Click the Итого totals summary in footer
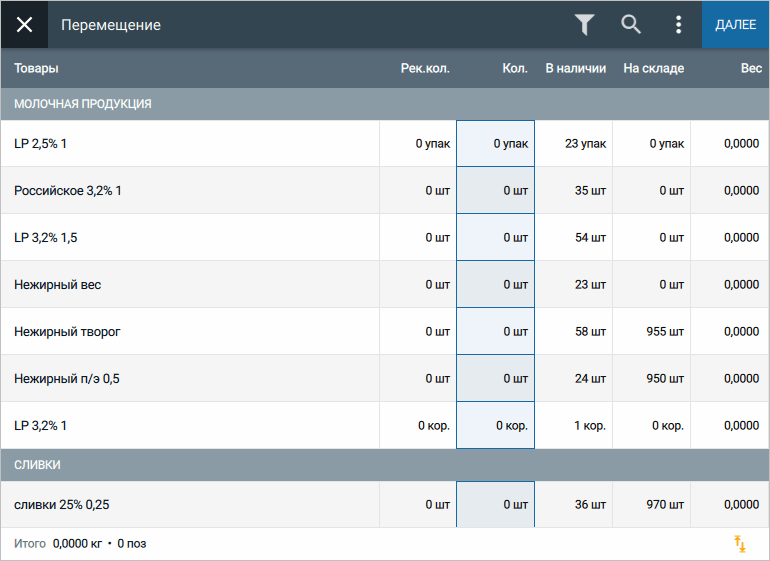Image resolution: width=770 pixels, height=561 pixels. tap(80, 543)
